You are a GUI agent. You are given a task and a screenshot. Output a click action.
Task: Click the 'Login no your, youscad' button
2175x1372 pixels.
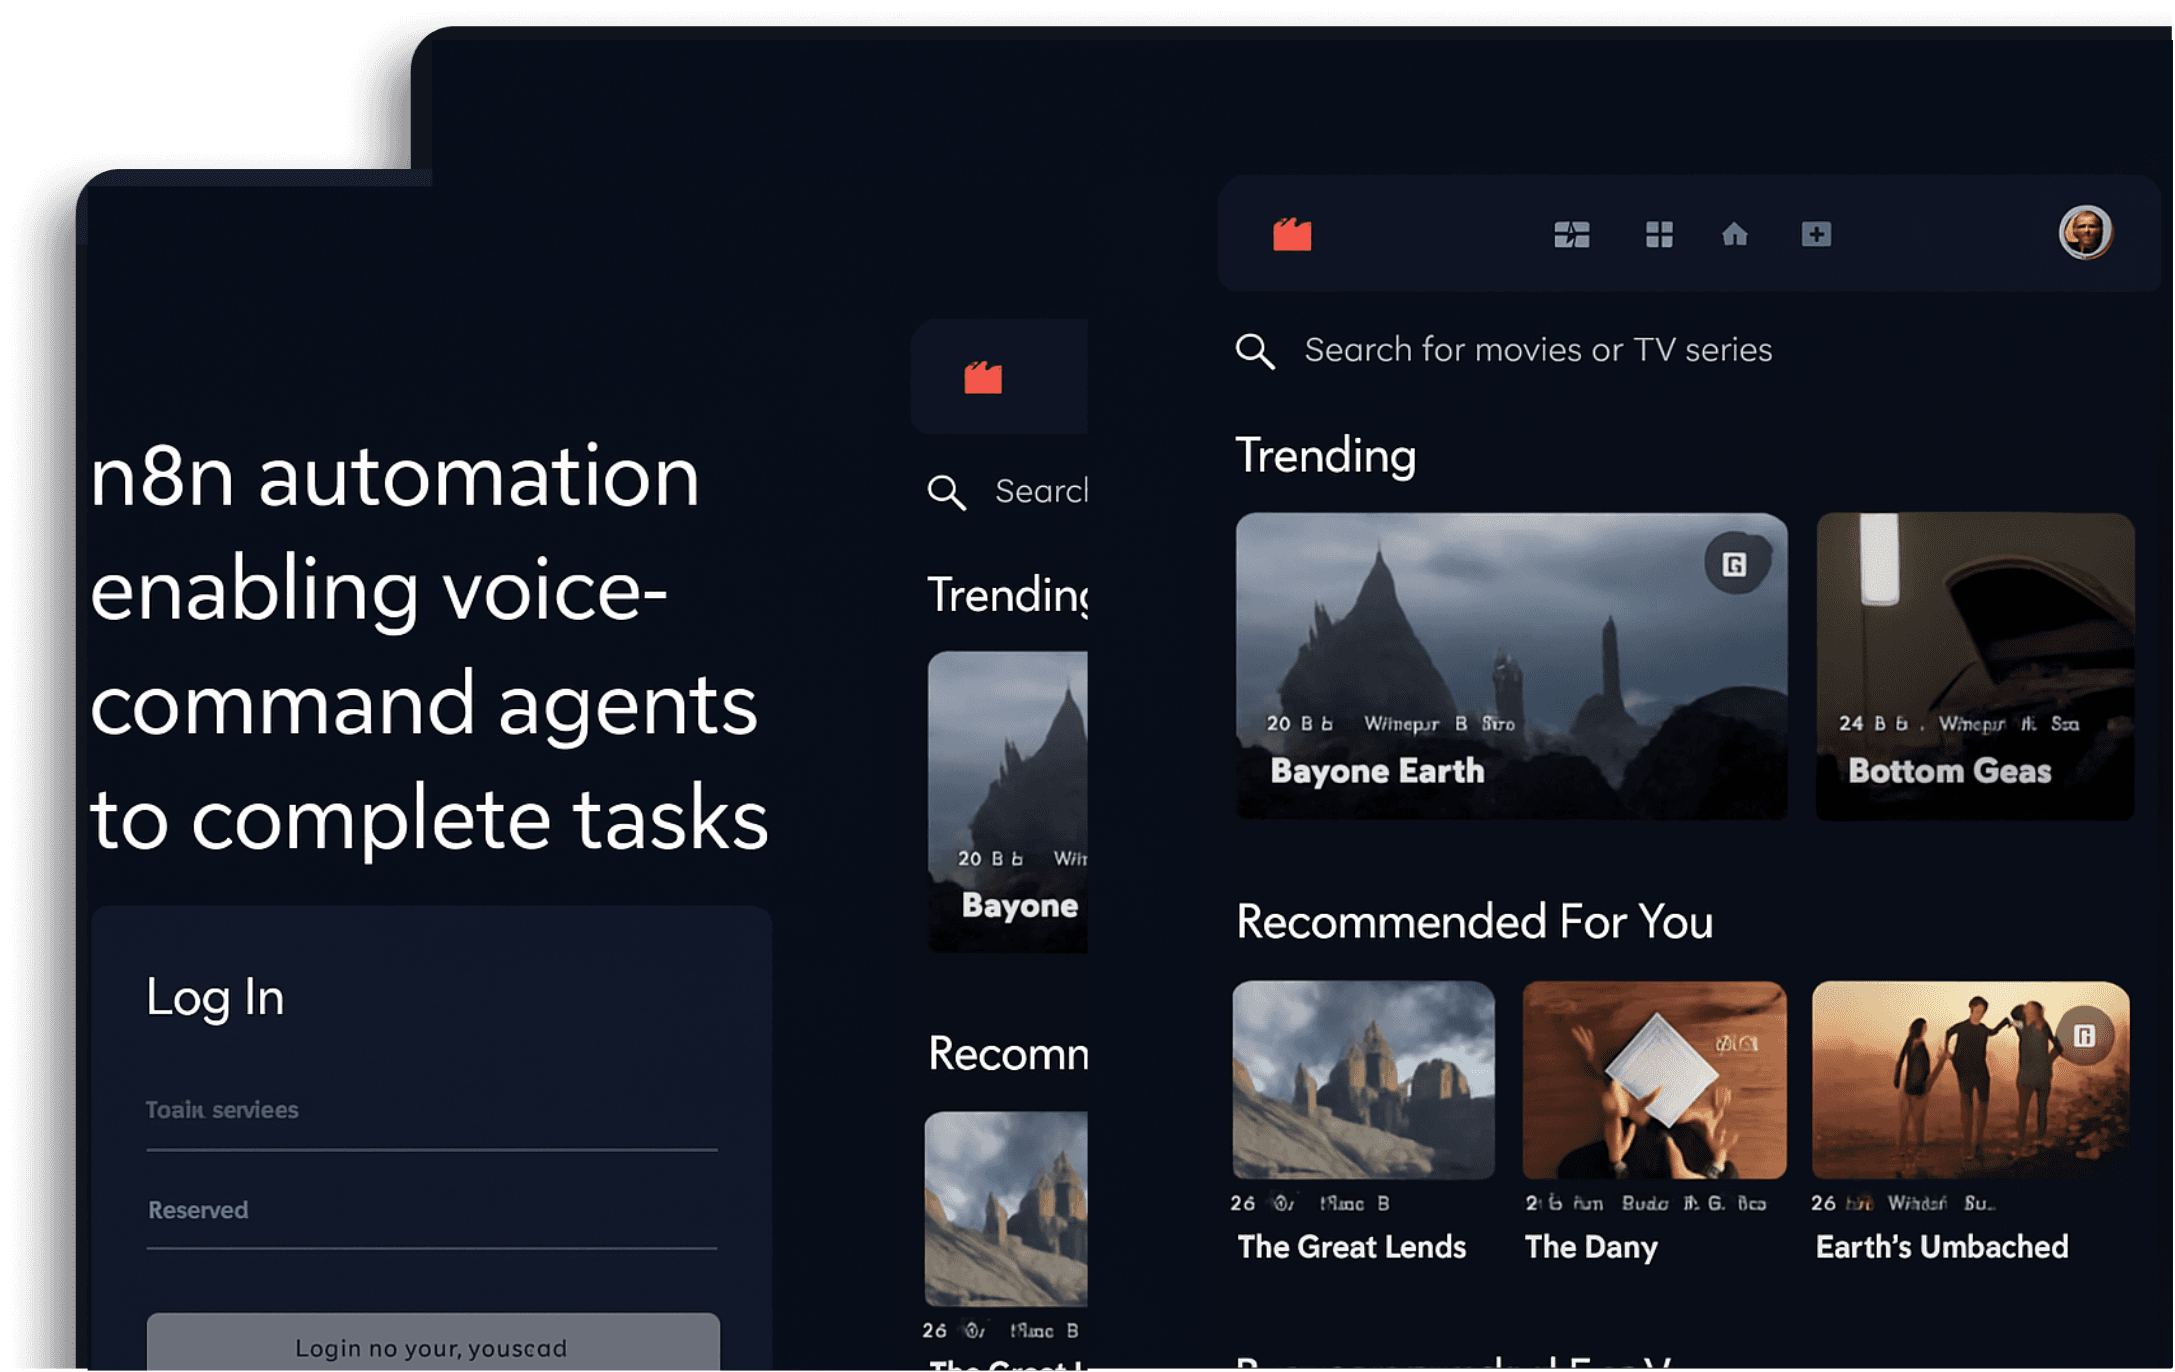pos(433,1342)
